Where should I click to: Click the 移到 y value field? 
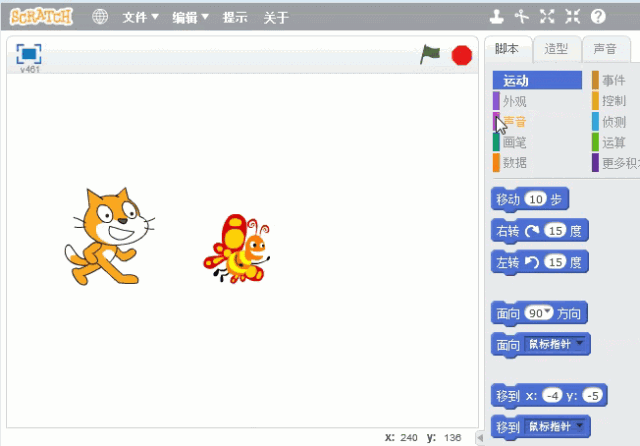point(593,395)
